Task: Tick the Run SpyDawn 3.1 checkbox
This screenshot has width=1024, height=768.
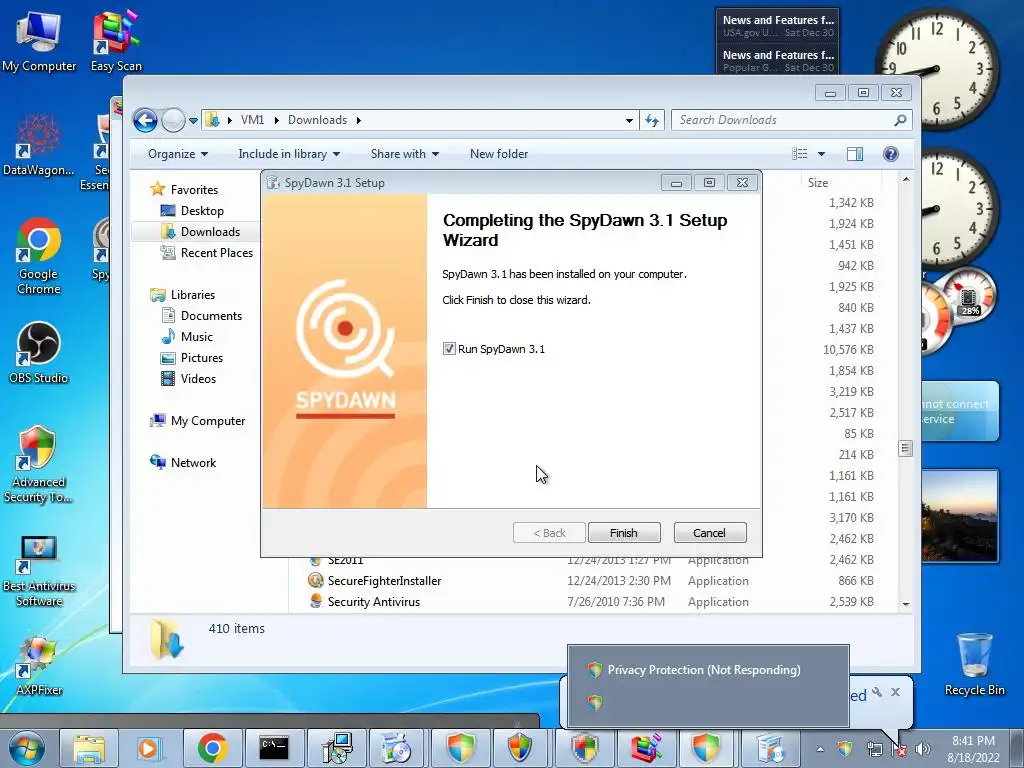Action: tap(449, 349)
